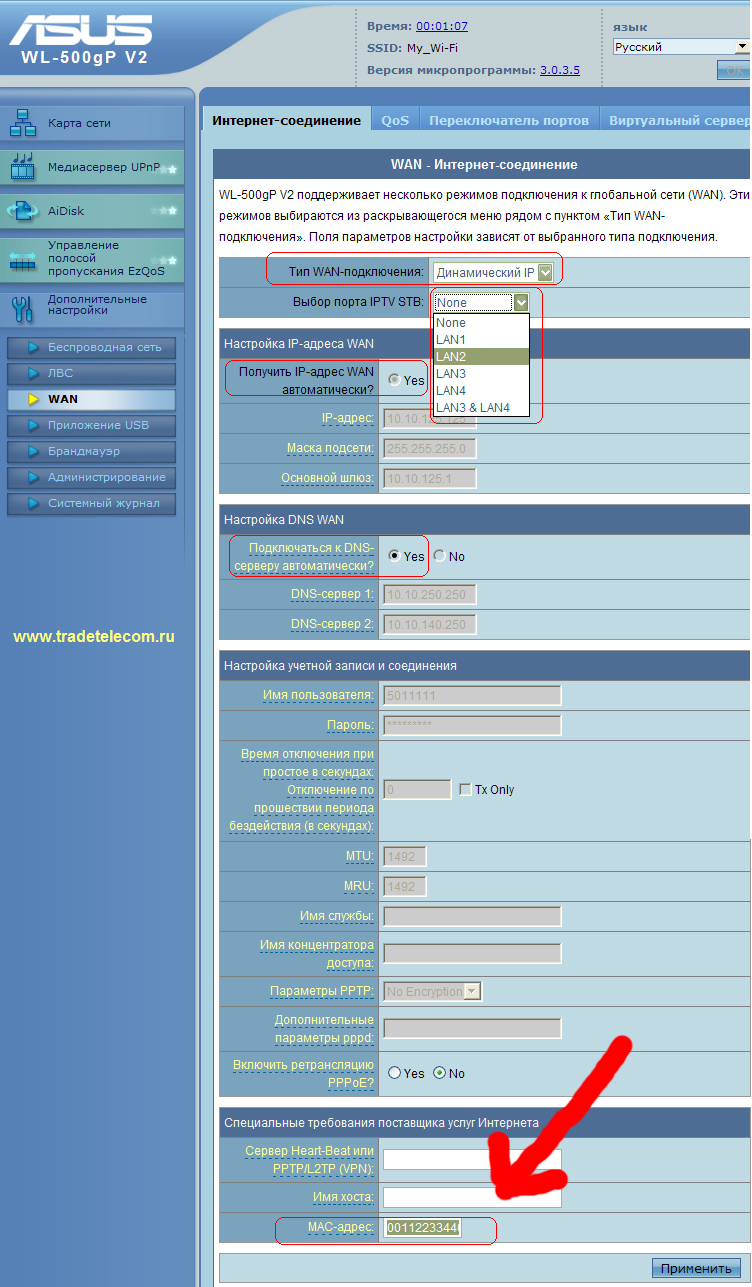The width and height of the screenshot is (752, 1287).
Task: Open Дополнительные настройки section
Action: pyautogui.click(x=92, y=305)
